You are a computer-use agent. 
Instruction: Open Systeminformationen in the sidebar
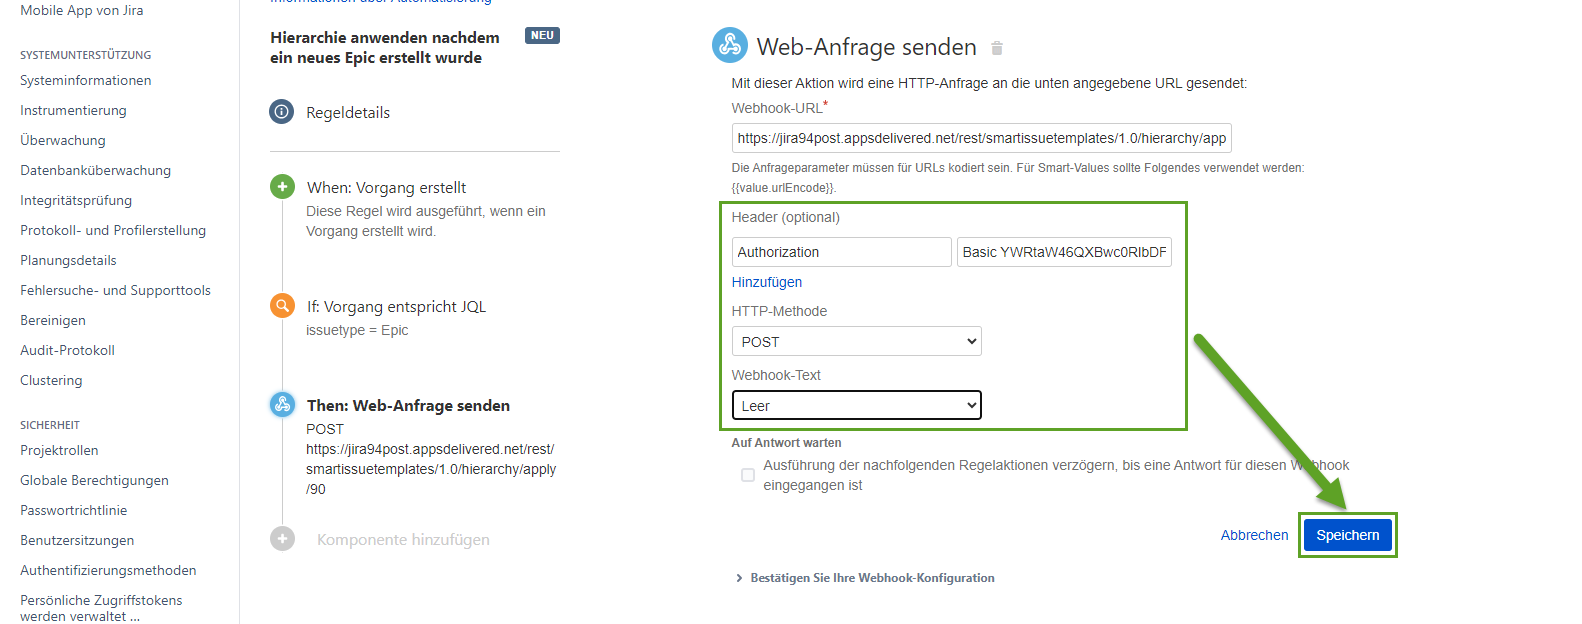pyautogui.click(x=86, y=80)
